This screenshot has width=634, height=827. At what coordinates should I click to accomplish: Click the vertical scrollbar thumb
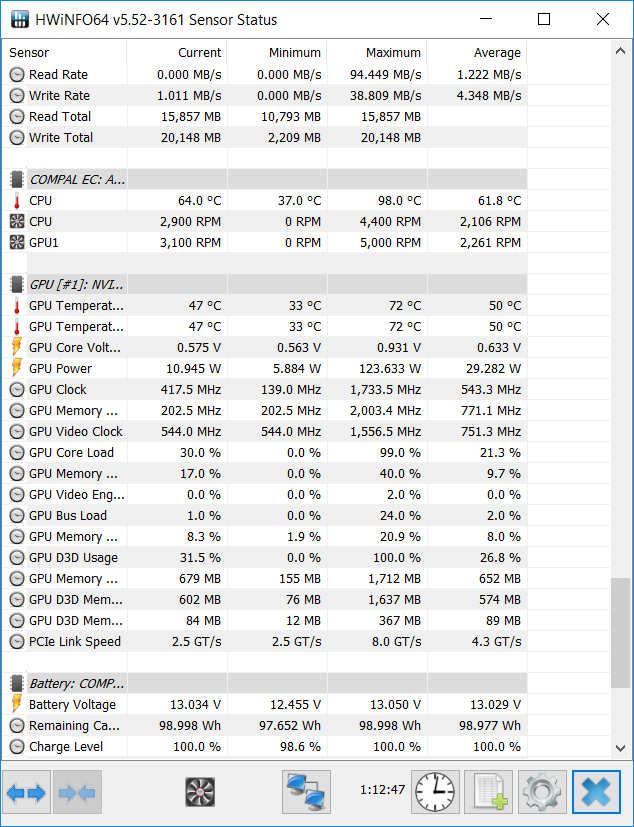tap(620, 632)
